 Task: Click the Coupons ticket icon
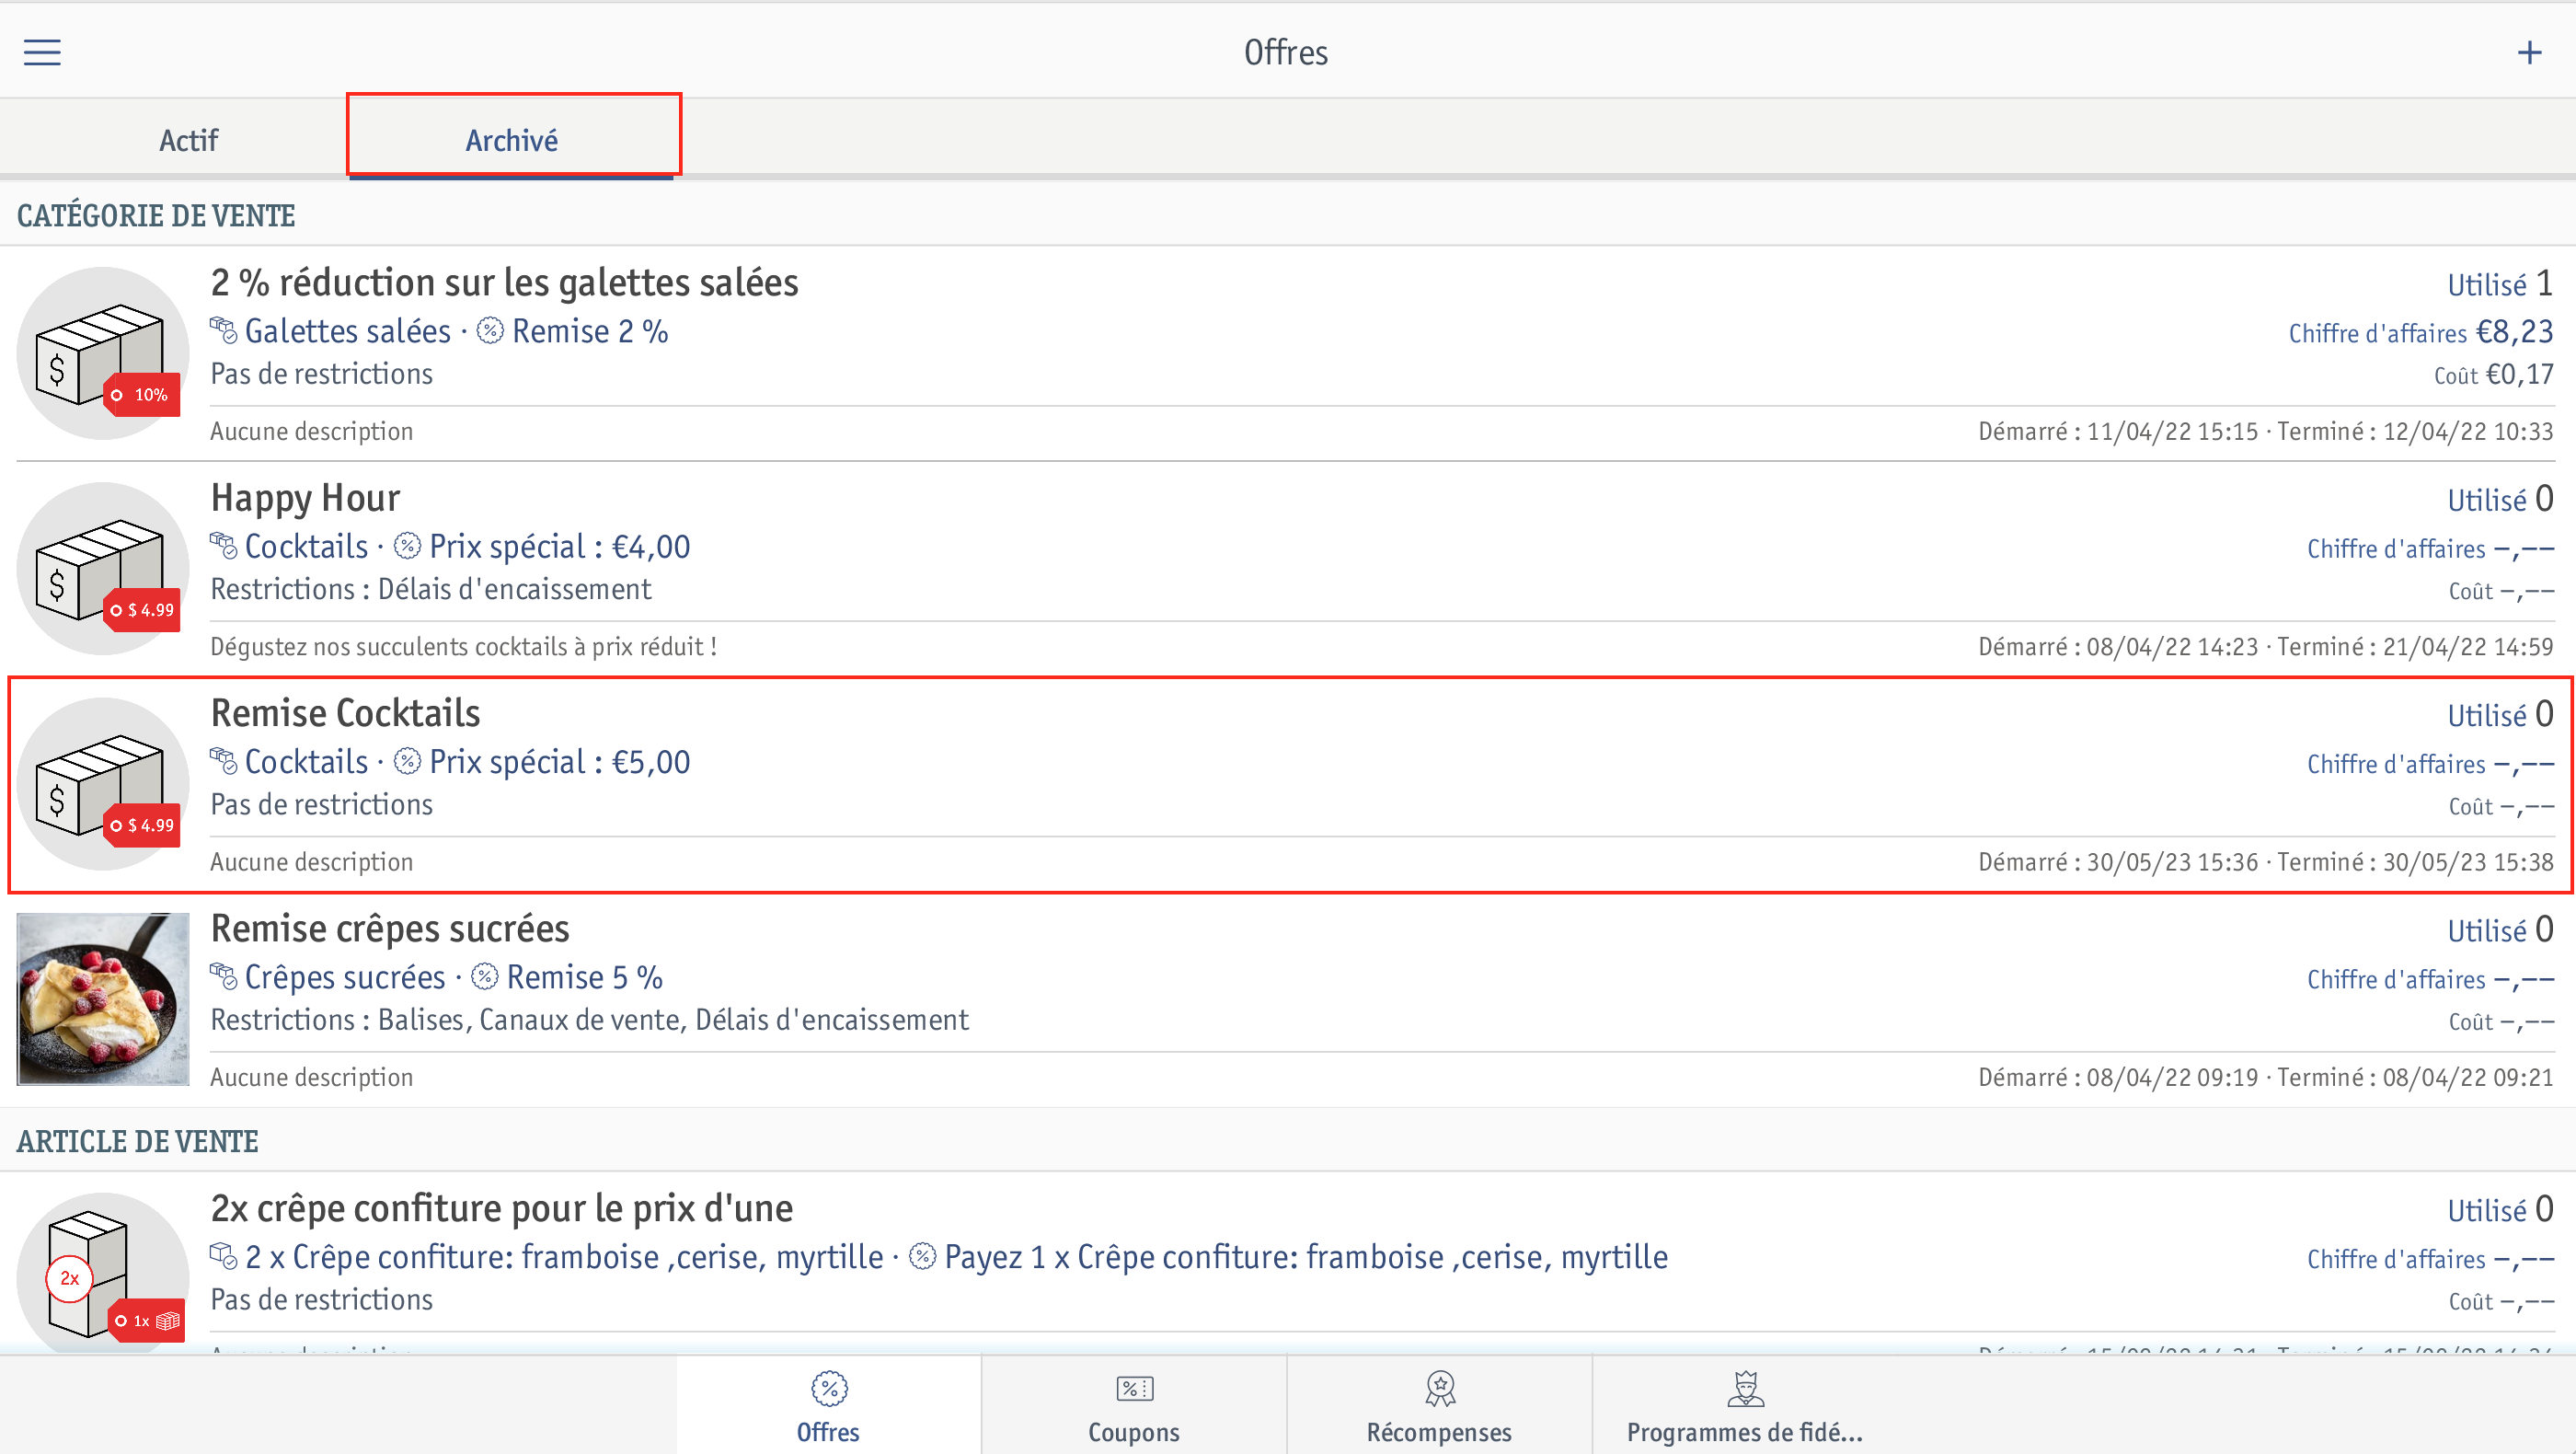tap(1134, 1388)
